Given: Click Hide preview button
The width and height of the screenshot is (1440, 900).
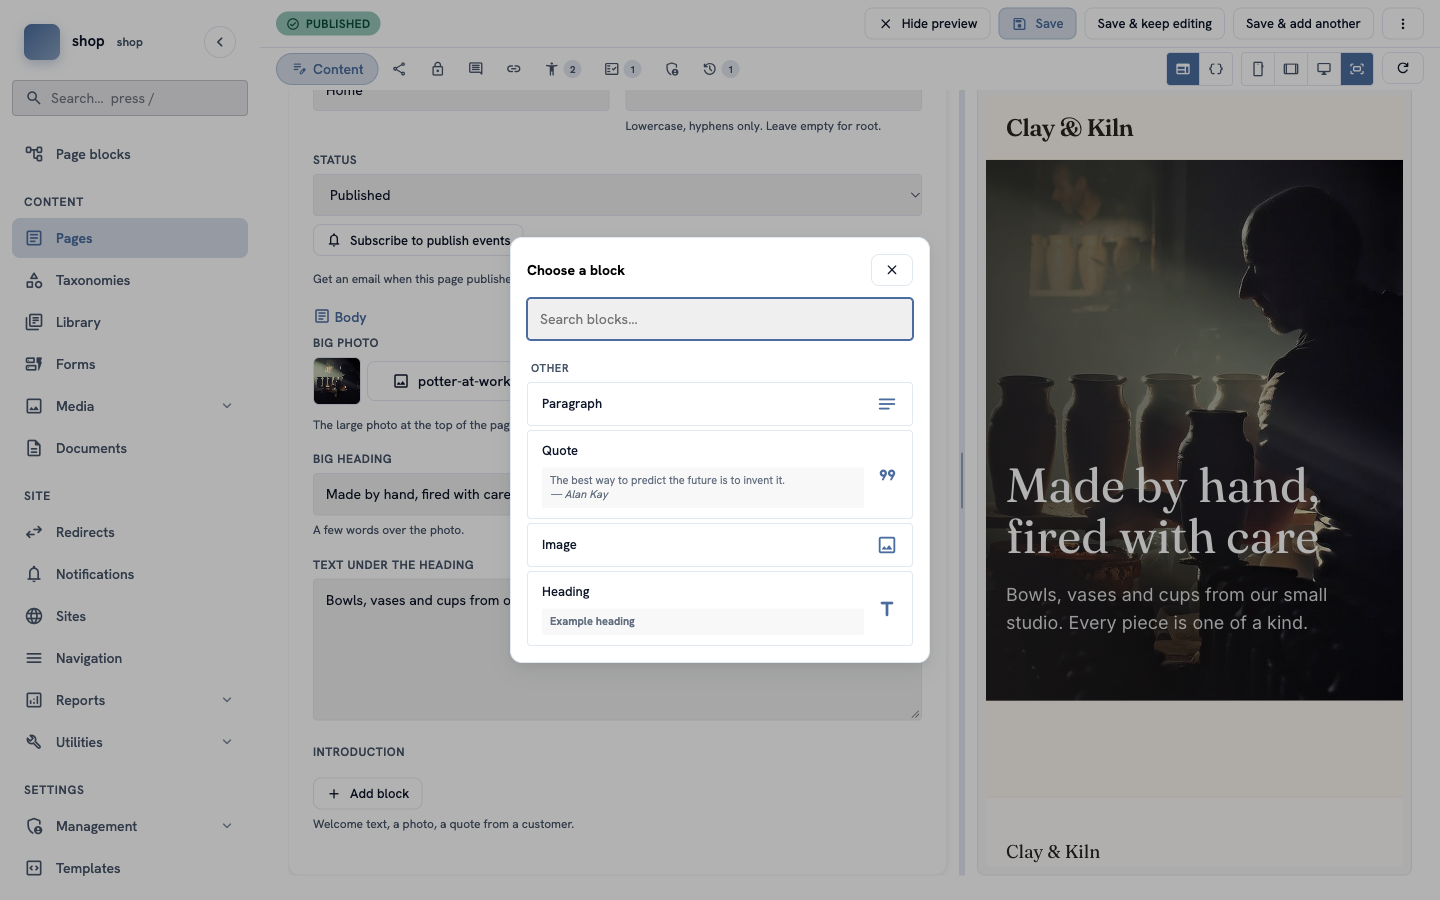Looking at the screenshot, I should point(927,24).
